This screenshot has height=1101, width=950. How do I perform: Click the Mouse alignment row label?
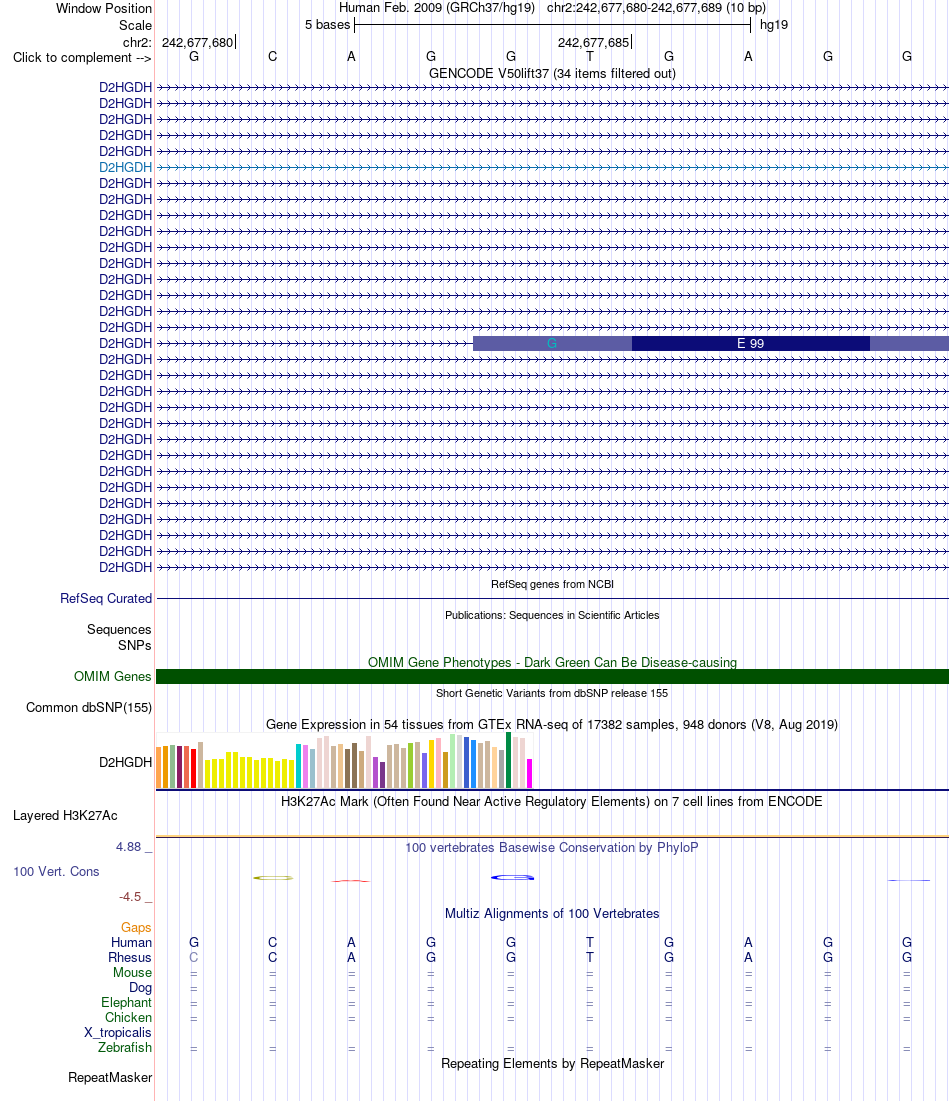pyautogui.click(x=133, y=973)
